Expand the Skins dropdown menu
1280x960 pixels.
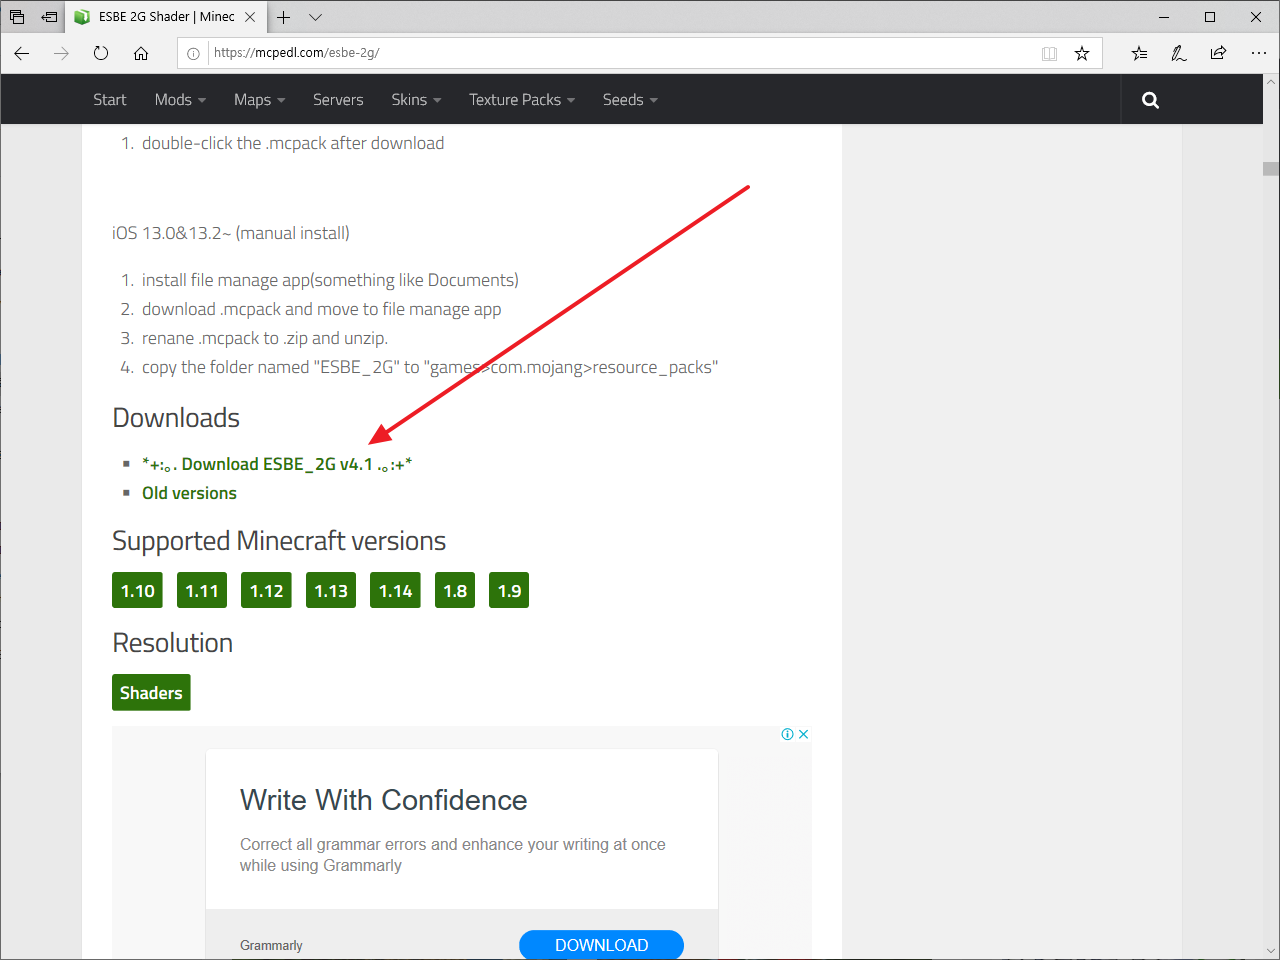point(416,100)
